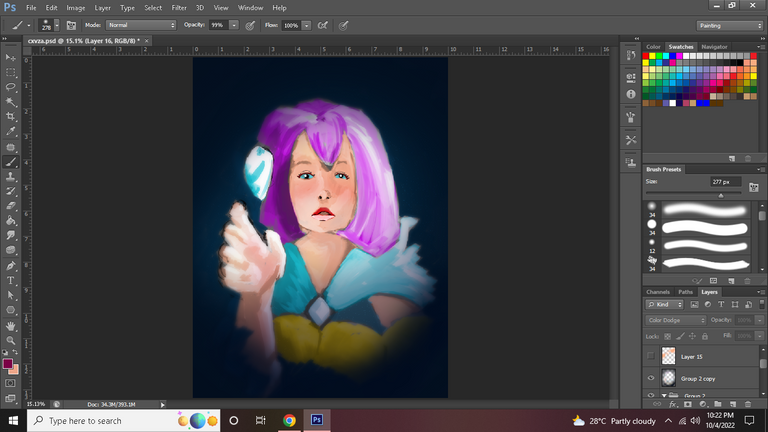Screen dimensions: 768x432
Task: Toggle filter for type layers
Action: (x=721, y=304)
